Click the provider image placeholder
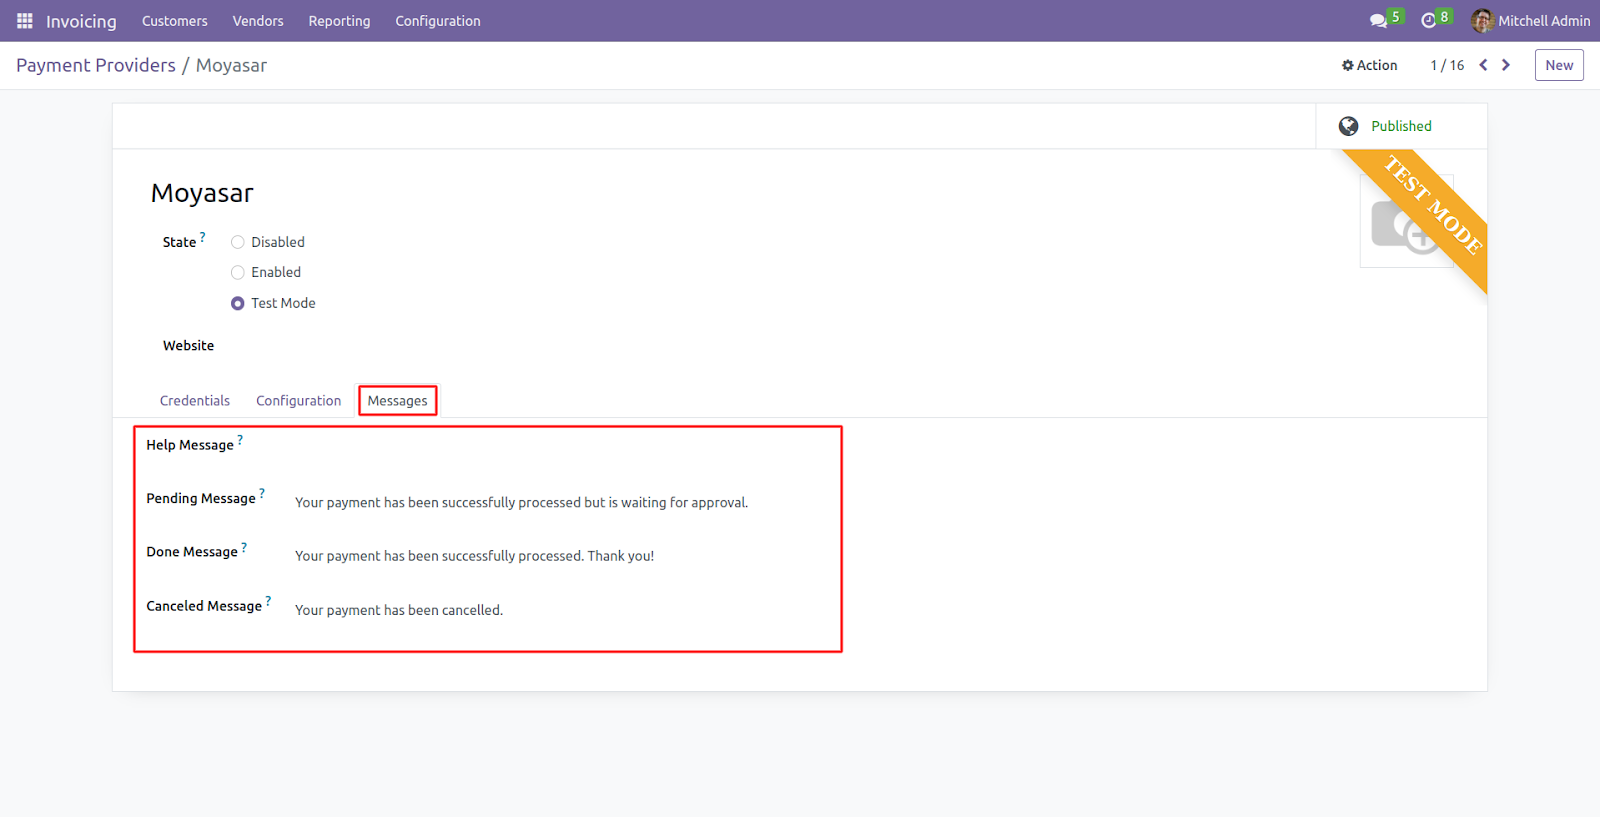 tap(1407, 221)
